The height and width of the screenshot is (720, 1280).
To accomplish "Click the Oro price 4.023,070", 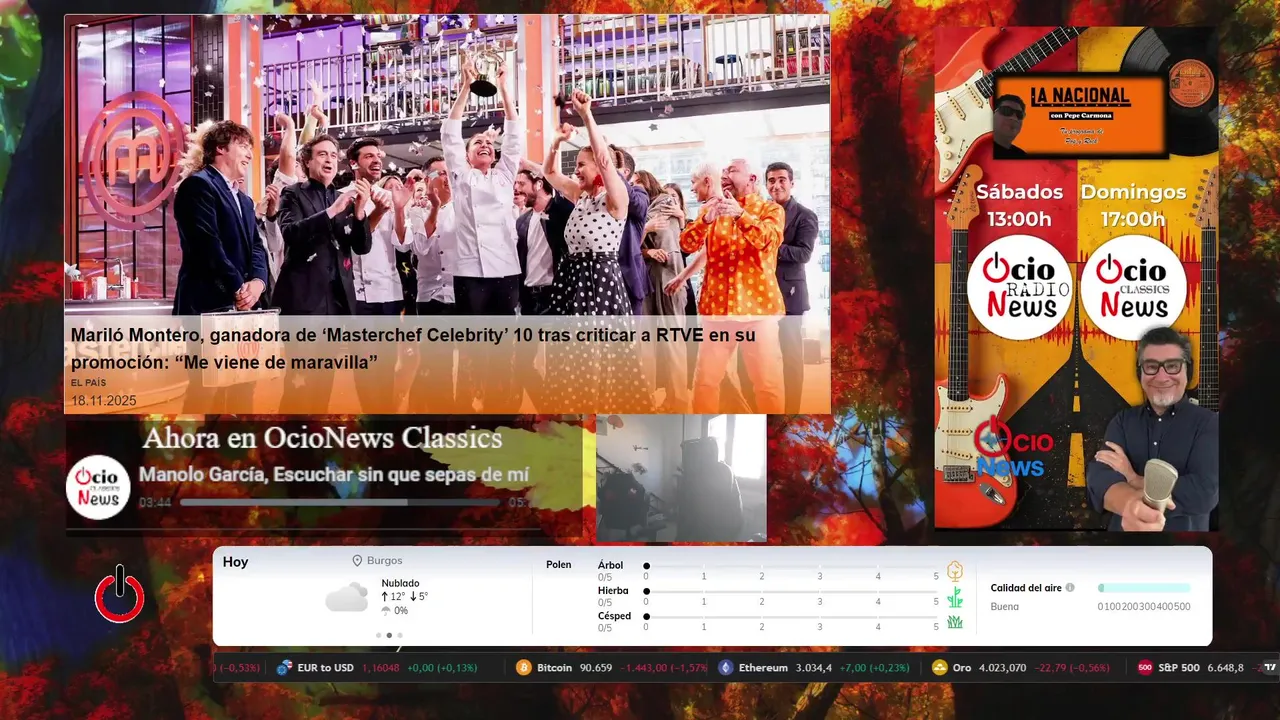I will tap(1001, 668).
